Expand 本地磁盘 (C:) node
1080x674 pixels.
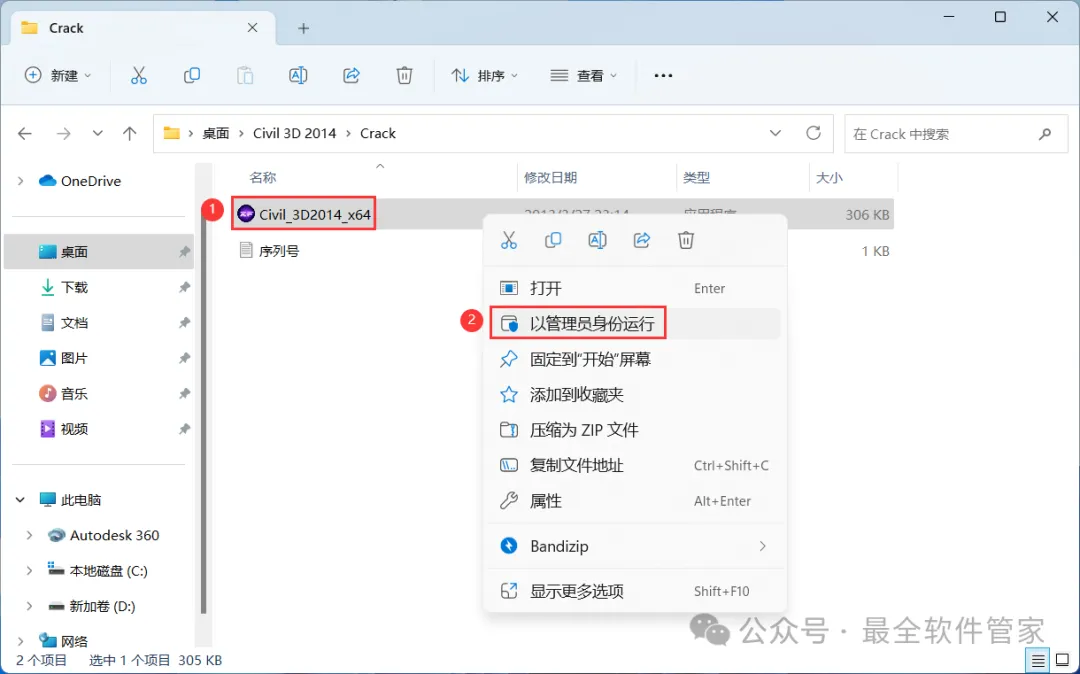(x=29, y=571)
